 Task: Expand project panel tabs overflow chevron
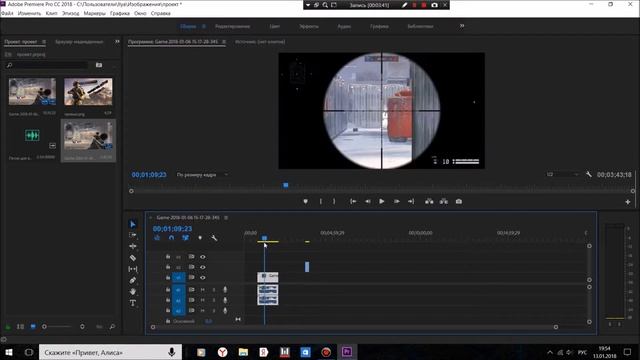(117, 42)
